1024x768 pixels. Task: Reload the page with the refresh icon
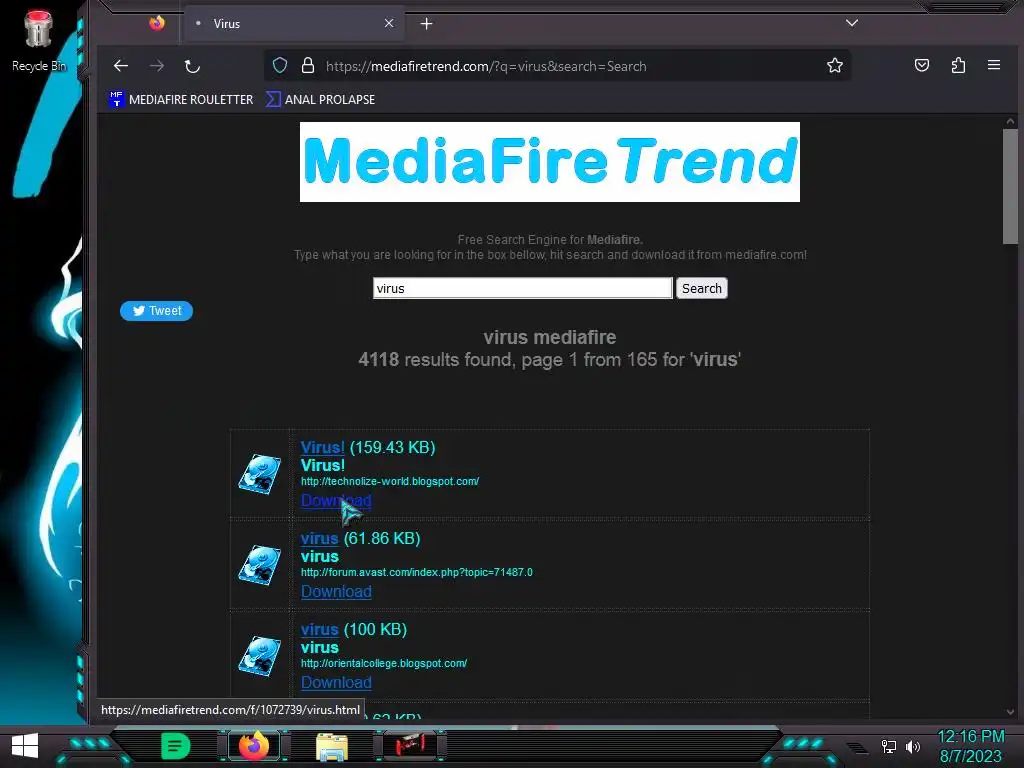pos(192,66)
